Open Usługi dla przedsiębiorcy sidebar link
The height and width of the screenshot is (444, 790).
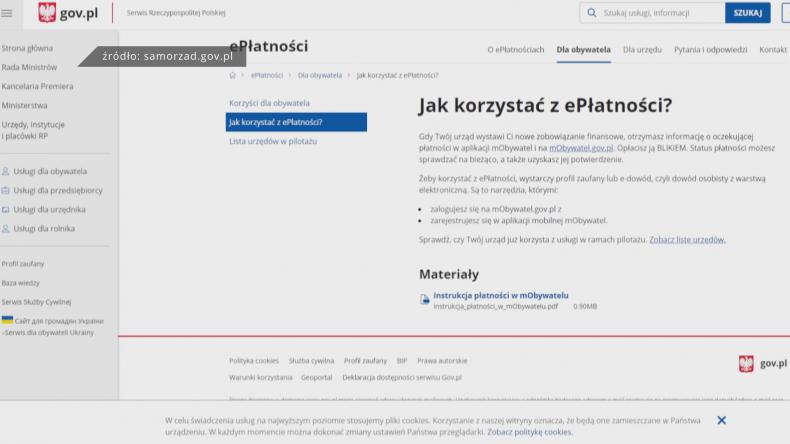tap(58, 191)
